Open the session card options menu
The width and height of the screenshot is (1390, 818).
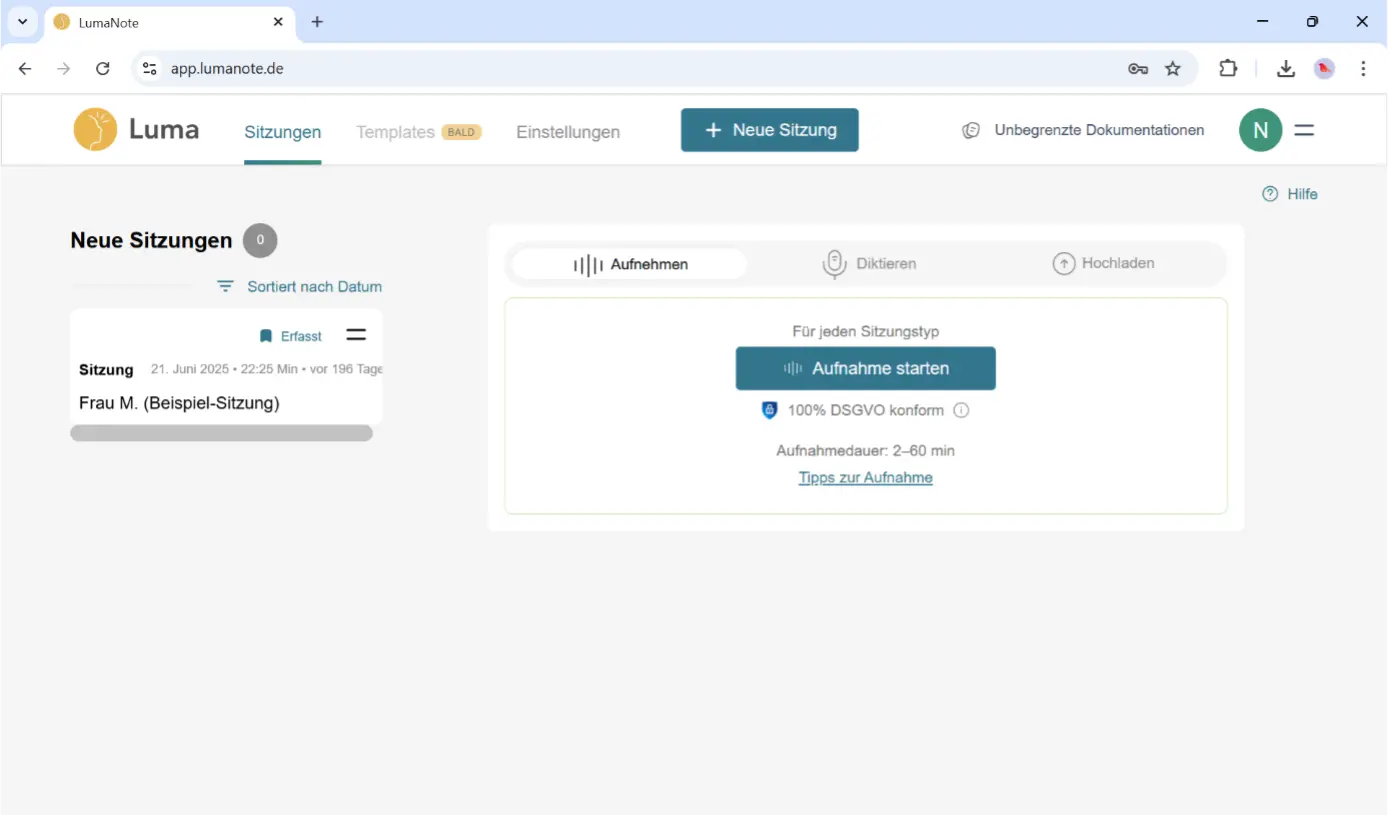pos(356,335)
